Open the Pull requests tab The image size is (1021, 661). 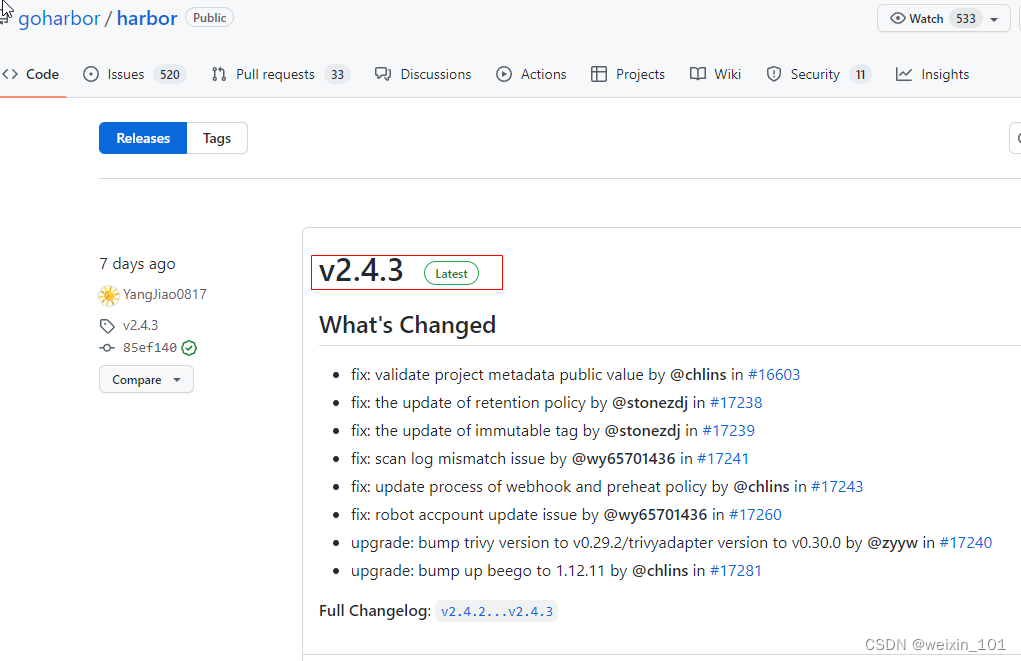[x=281, y=74]
